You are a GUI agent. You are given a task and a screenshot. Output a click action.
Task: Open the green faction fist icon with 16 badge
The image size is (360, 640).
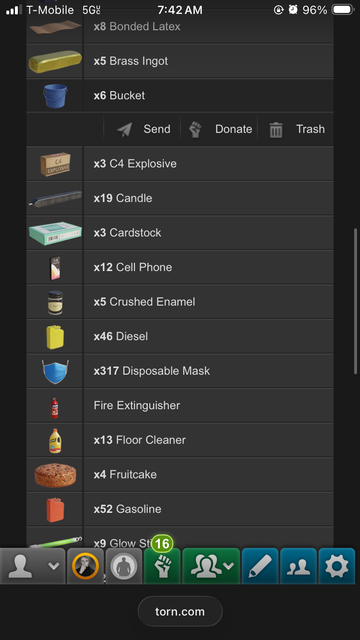pos(162,566)
